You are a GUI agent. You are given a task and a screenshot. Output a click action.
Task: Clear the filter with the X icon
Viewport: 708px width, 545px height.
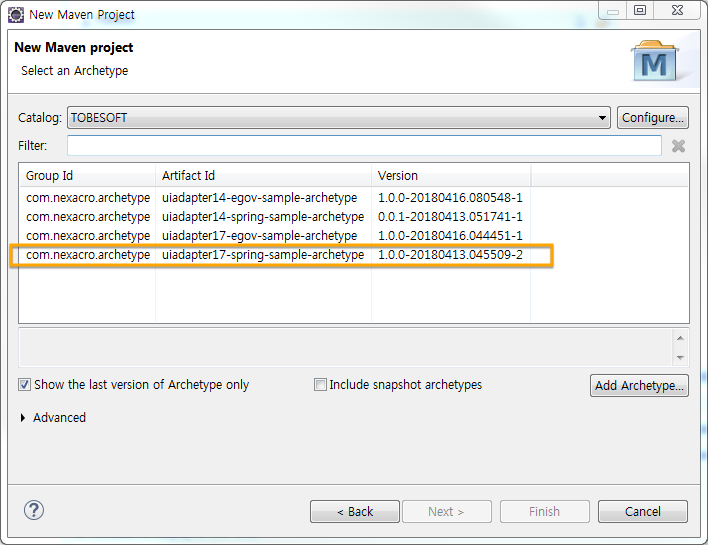pyautogui.click(x=678, y=146)
